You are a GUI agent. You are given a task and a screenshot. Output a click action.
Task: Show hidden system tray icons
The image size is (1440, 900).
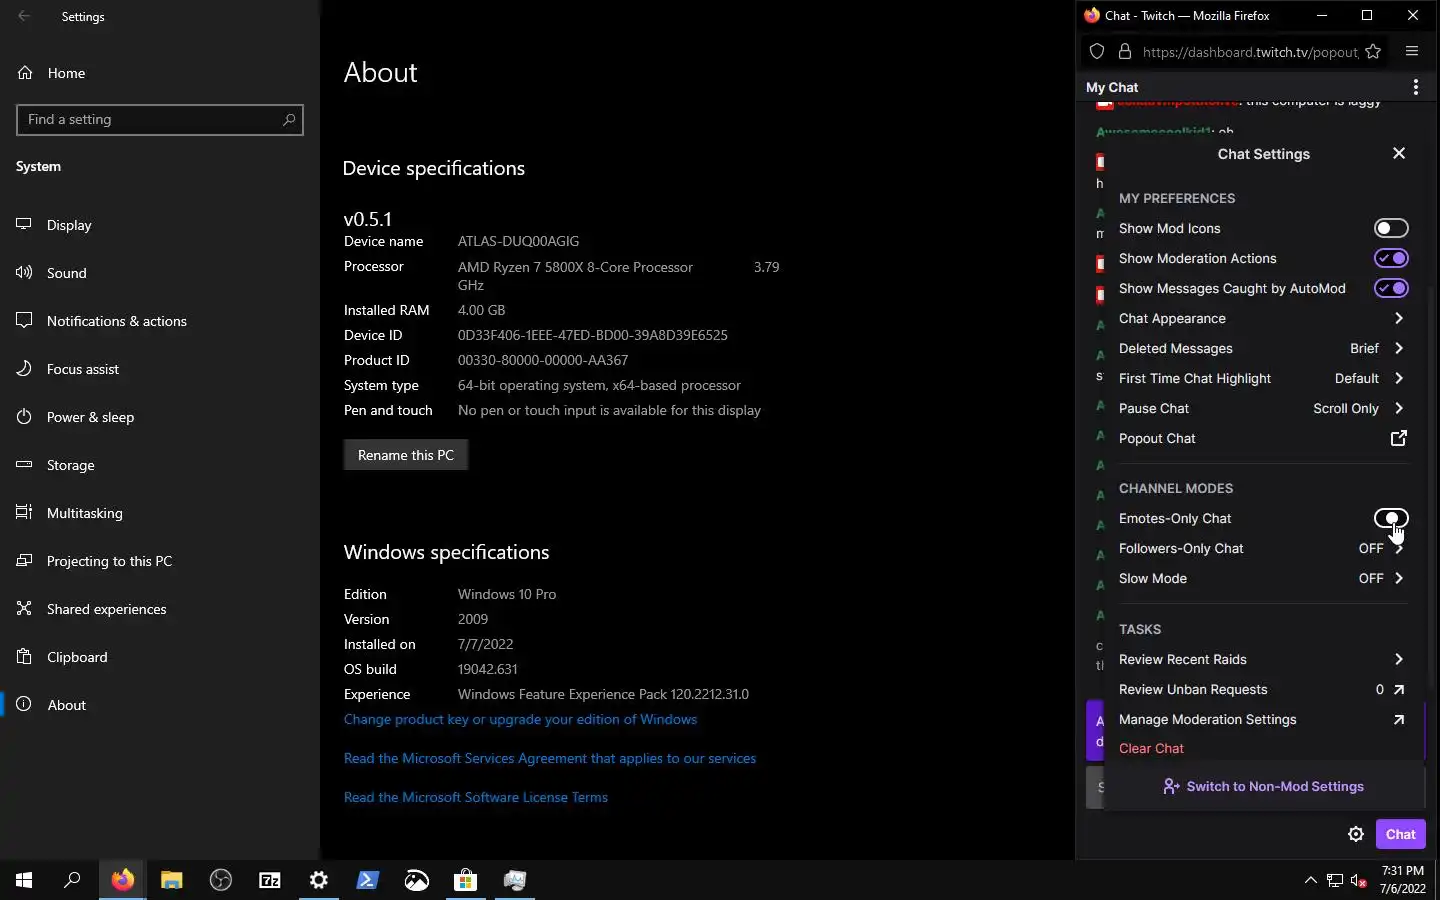pos(1310,880)
